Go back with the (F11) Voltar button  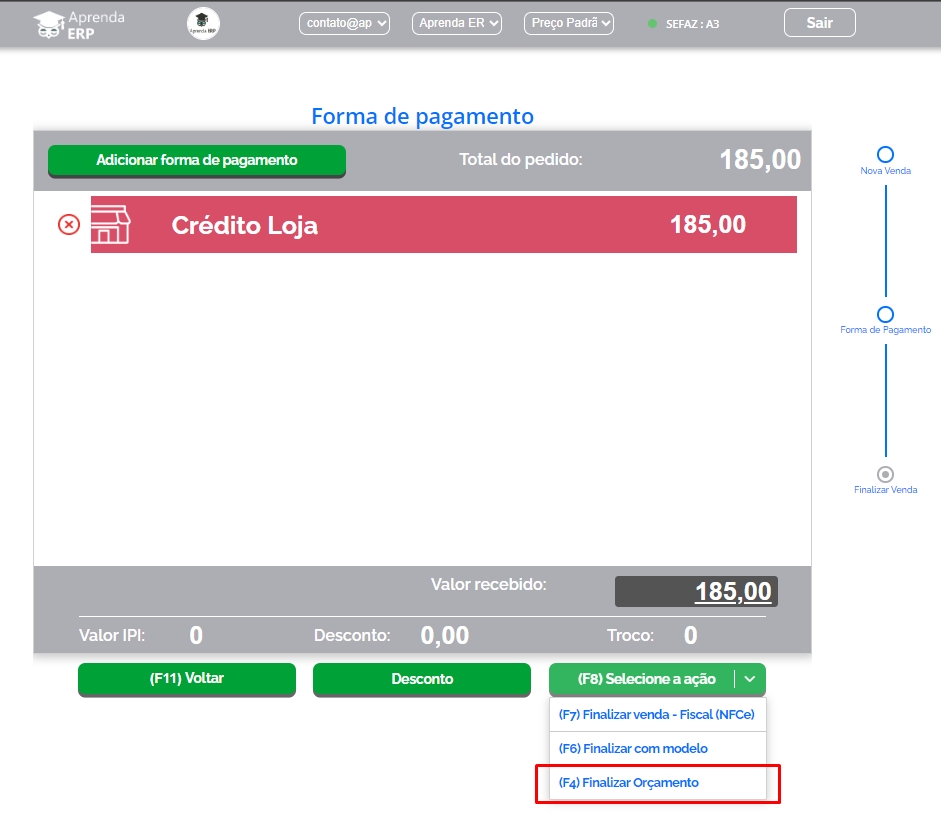[x=187, y=678]
